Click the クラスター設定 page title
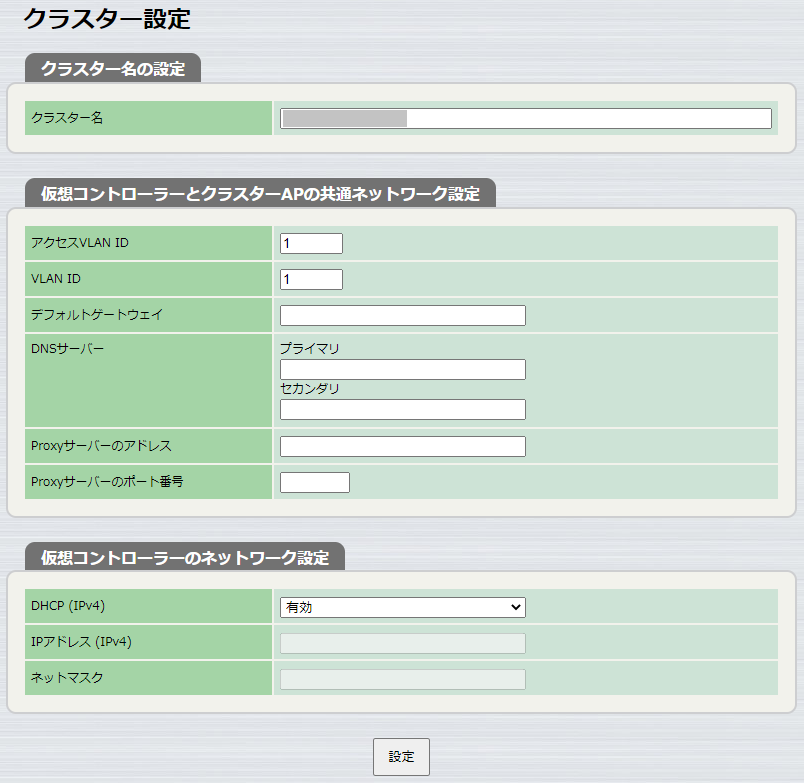The height and width of the screenshot is (783, 804). point(93,18)
